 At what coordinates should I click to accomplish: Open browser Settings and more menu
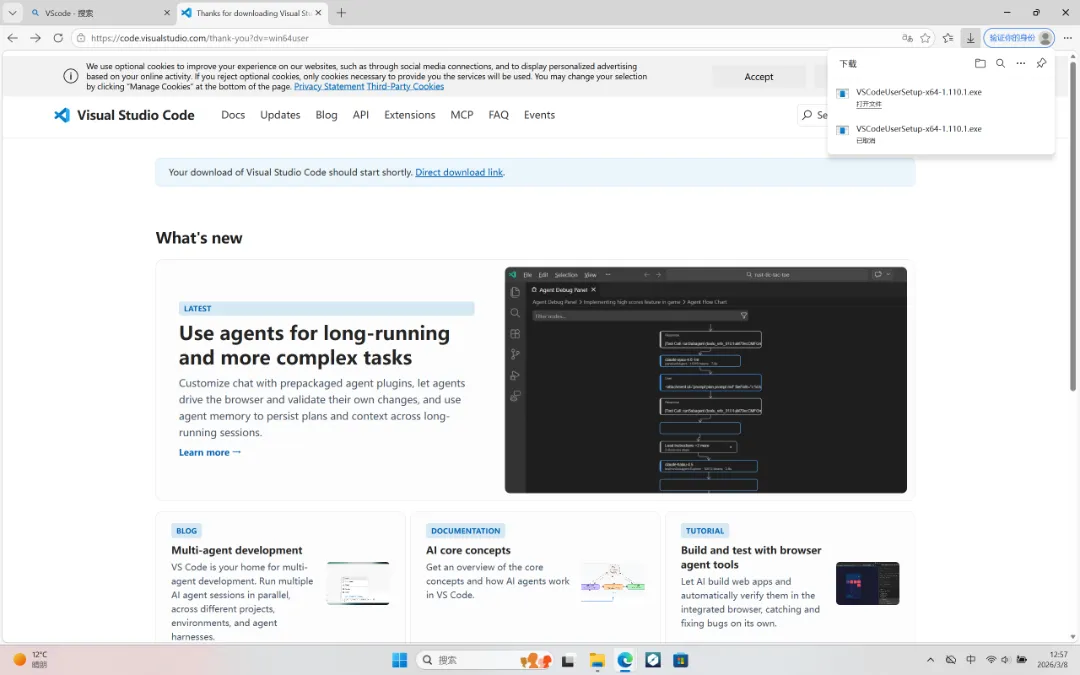[1068, 38]
